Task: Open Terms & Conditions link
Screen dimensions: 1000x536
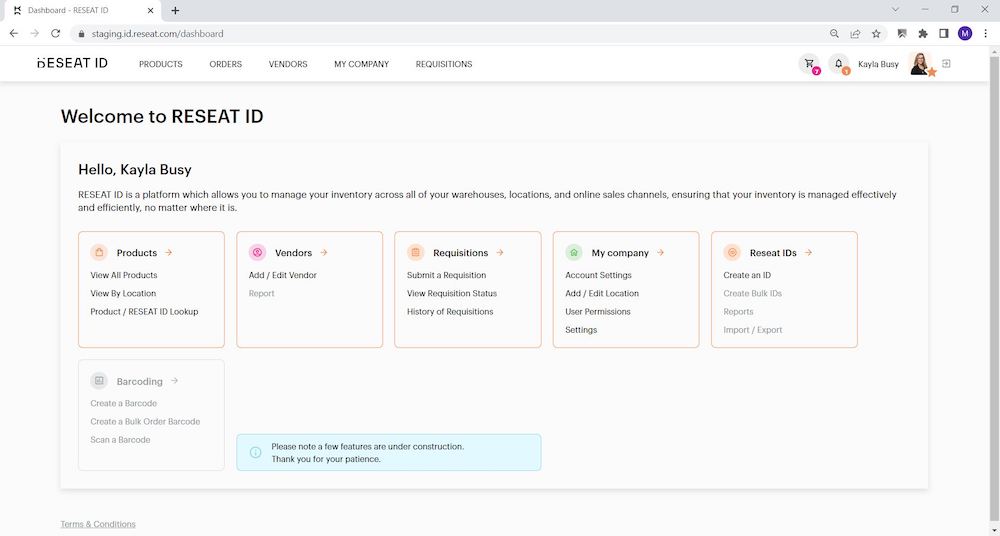Action: [98, 524]
